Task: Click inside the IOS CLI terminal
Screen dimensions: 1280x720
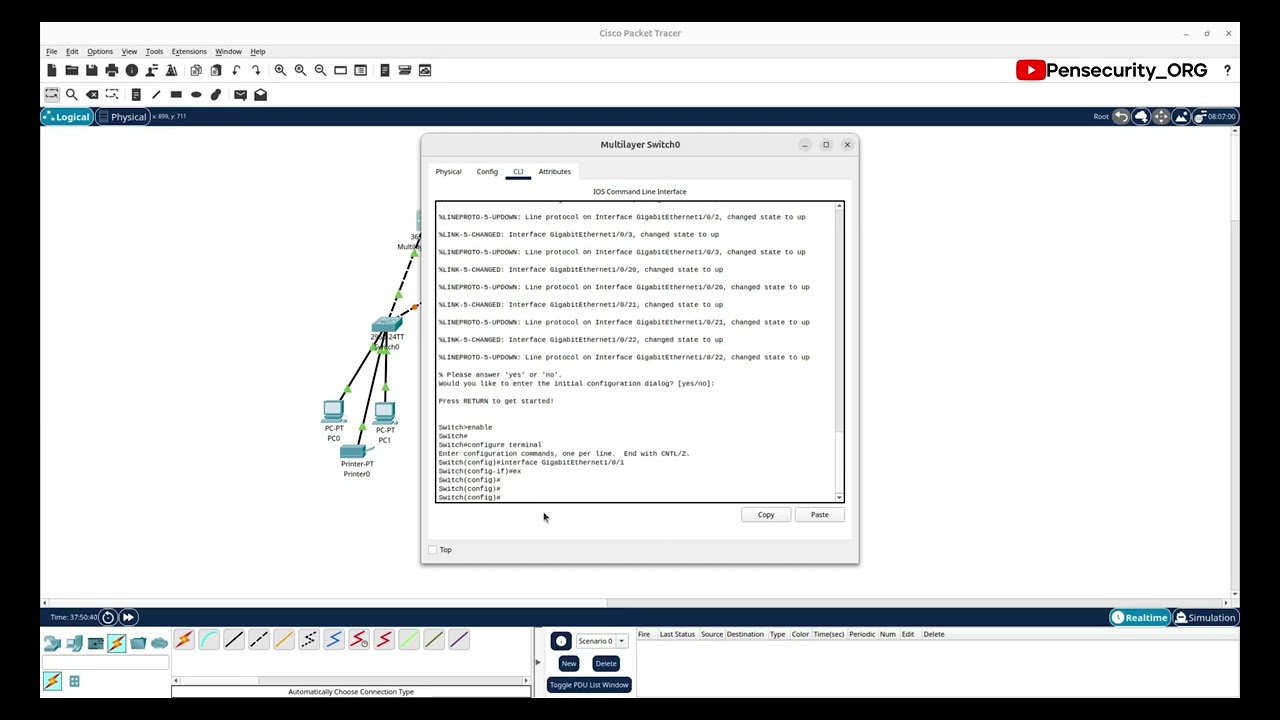Action: [x=635, y=352]
